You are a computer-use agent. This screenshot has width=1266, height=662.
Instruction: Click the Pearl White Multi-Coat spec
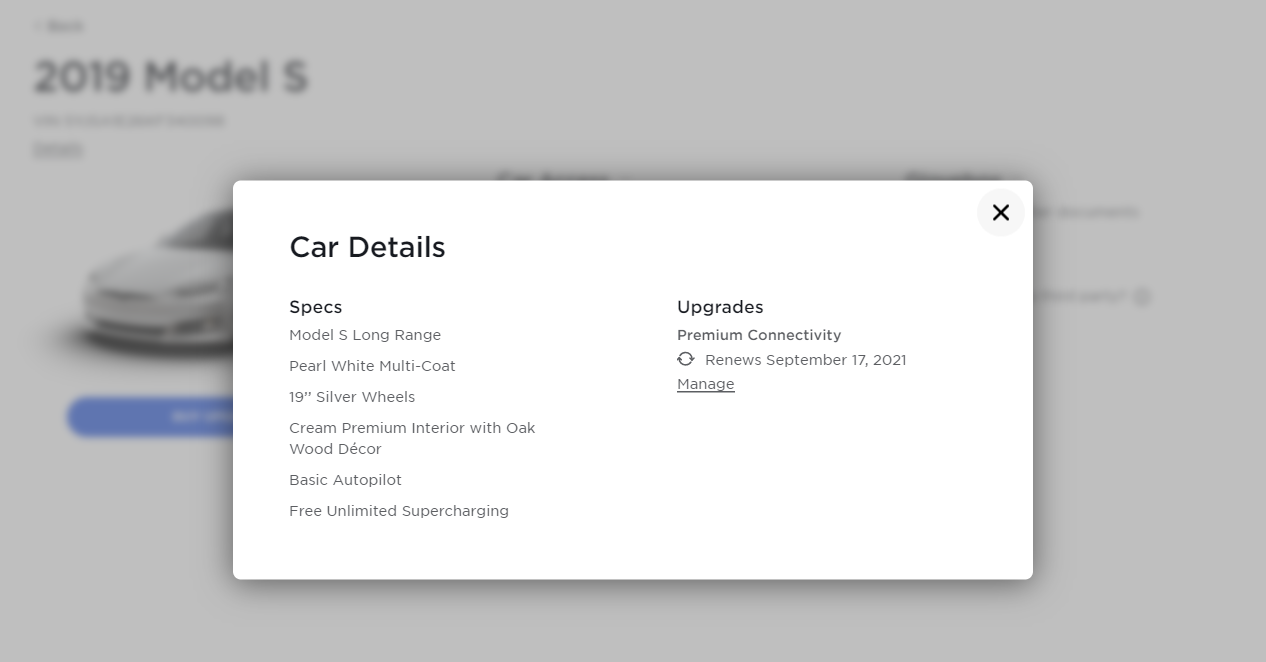pos(372,366)
